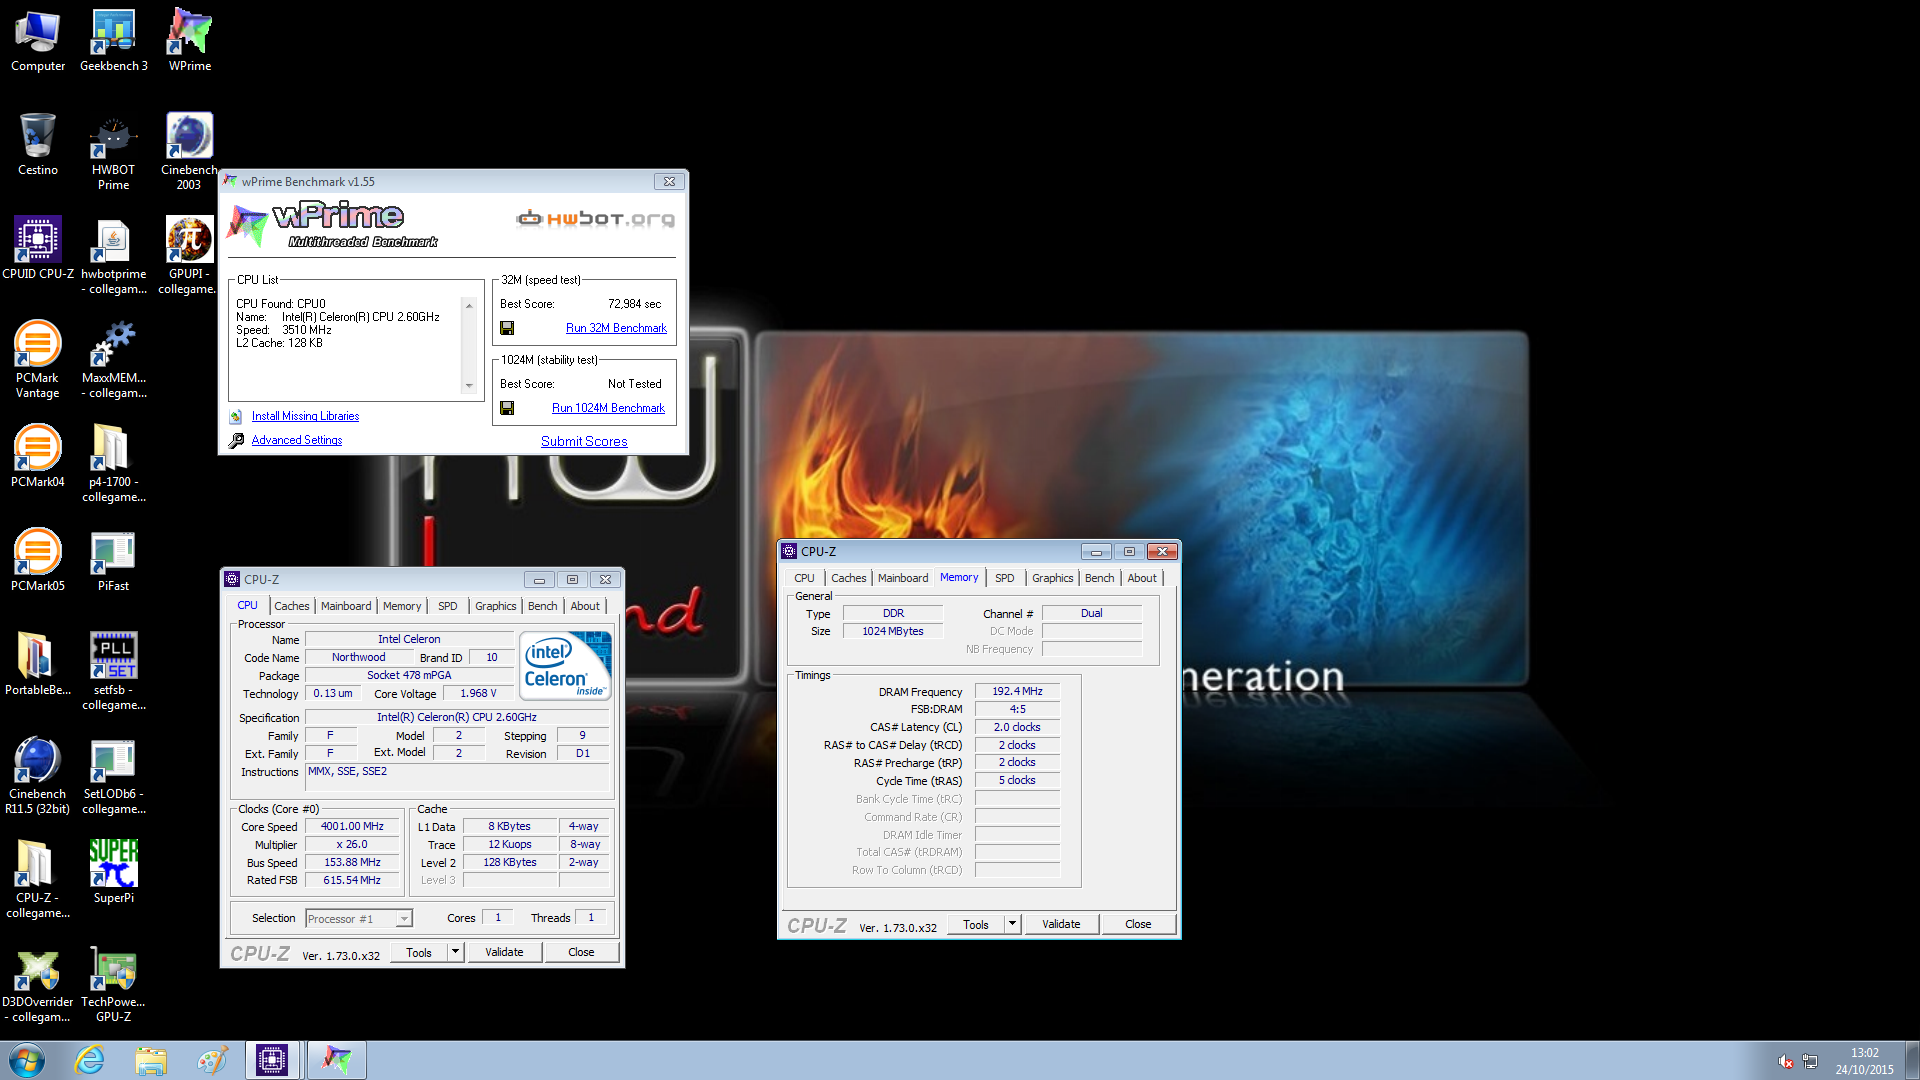This screenshot has height=1080, width=1920.
Task: Expand Tools arrow in left CPU-Z window
Action: point(455,952)
